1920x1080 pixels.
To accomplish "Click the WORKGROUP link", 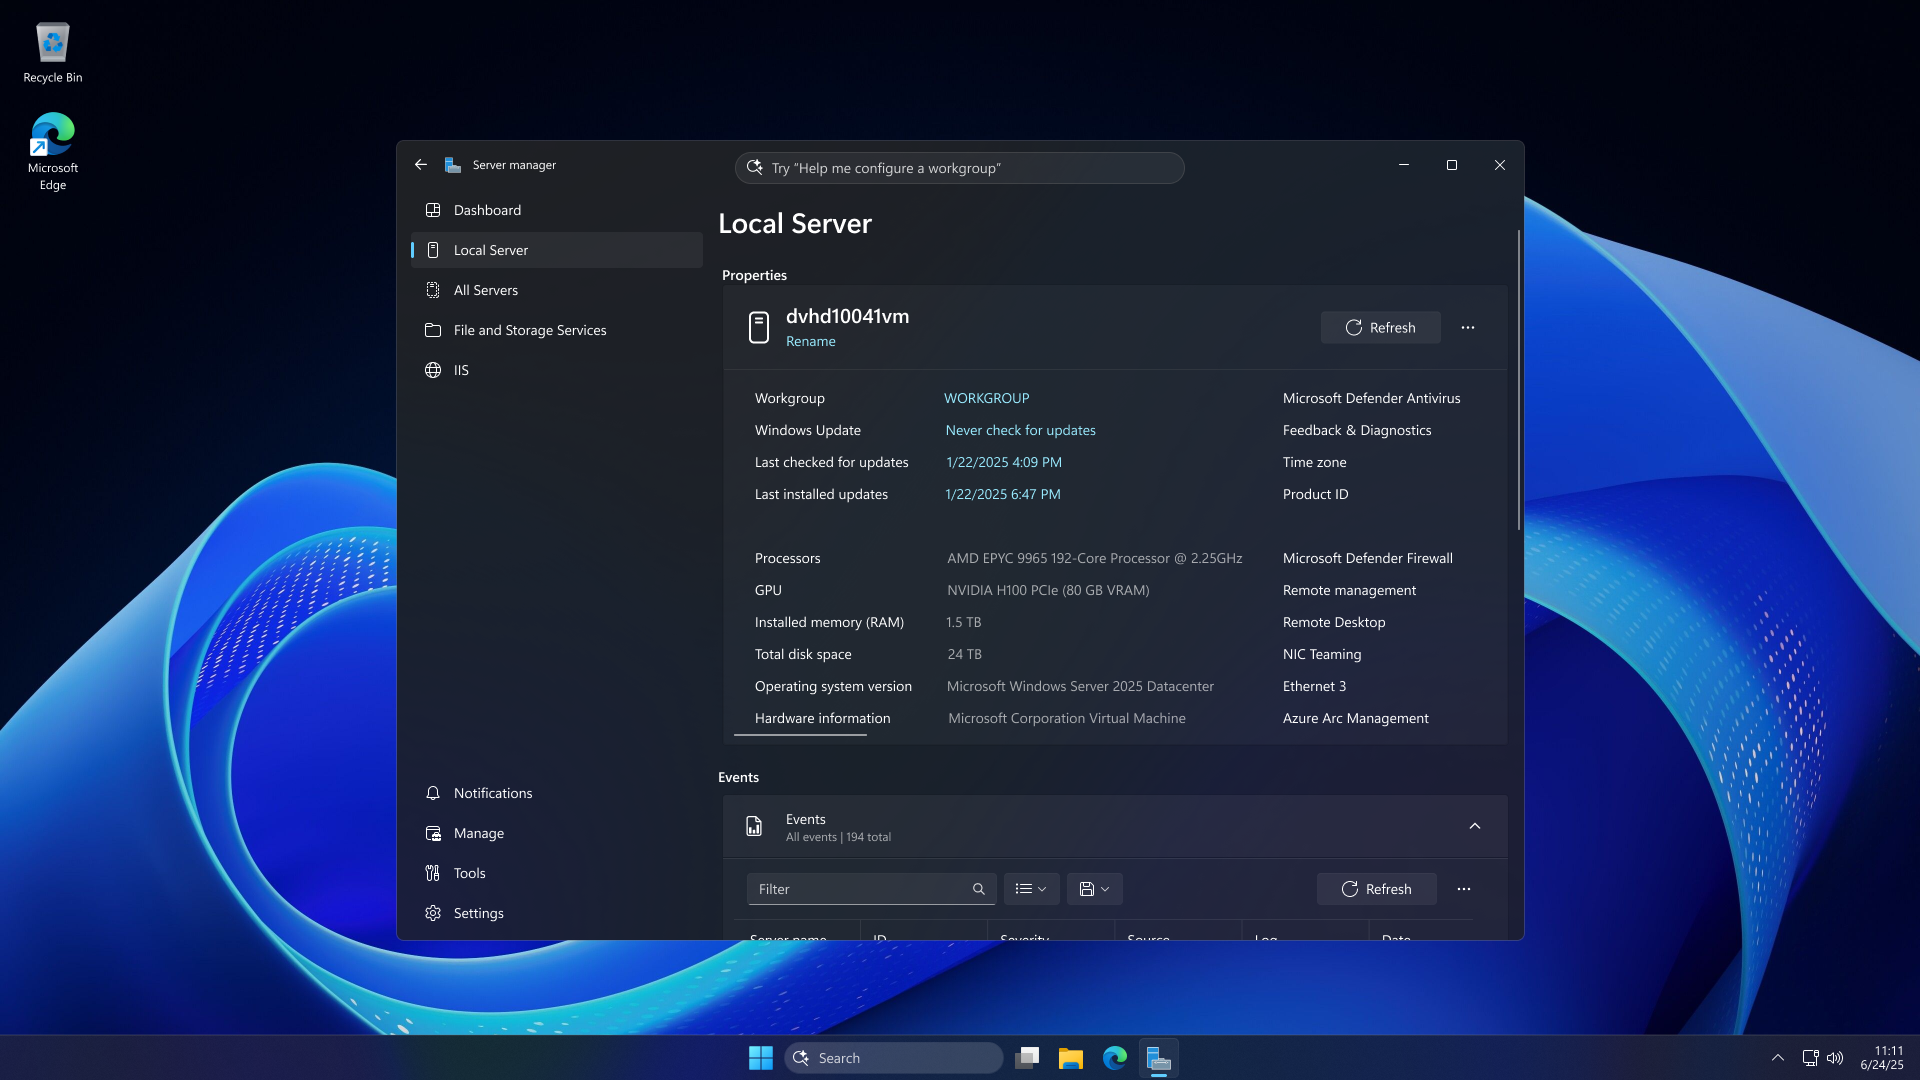I will tap(986, 398).
